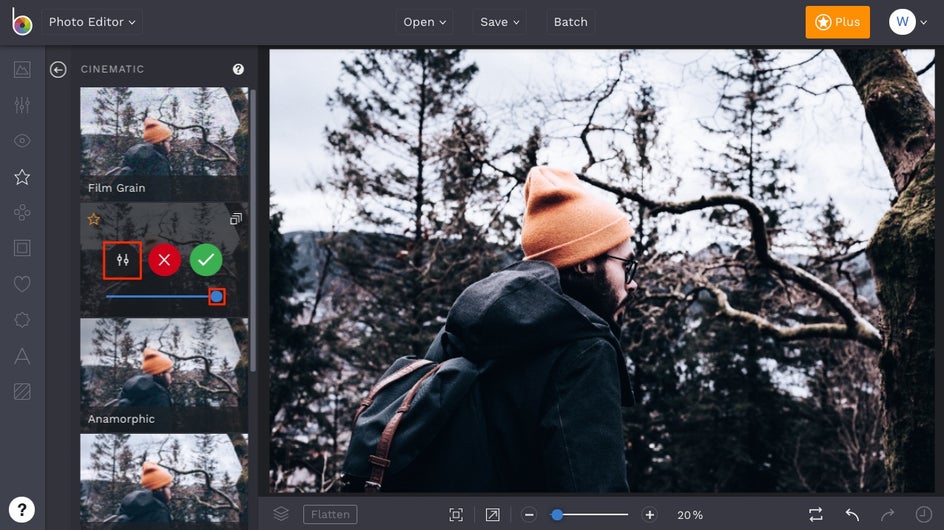Click the fit-to-screen icon
This screenshot has width=944, height=530.
456,515
